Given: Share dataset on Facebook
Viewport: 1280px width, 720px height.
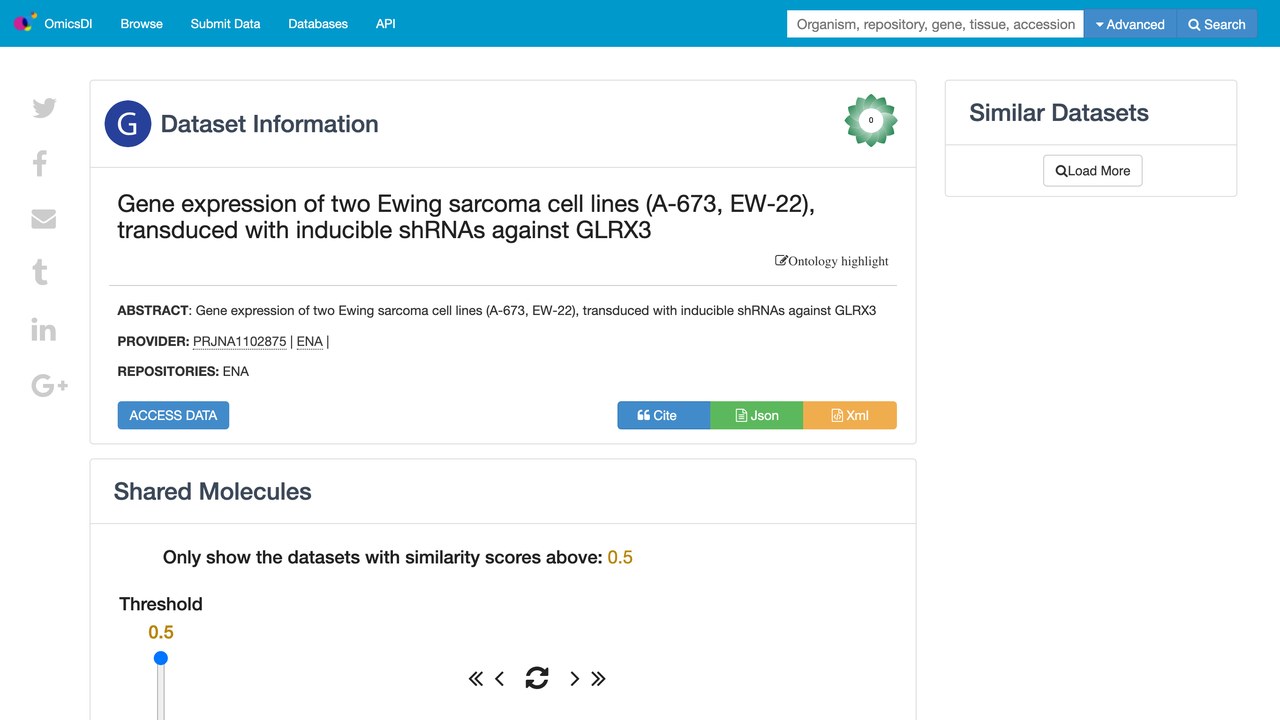Looking at the screenshot, I should [x=40, y=163].
